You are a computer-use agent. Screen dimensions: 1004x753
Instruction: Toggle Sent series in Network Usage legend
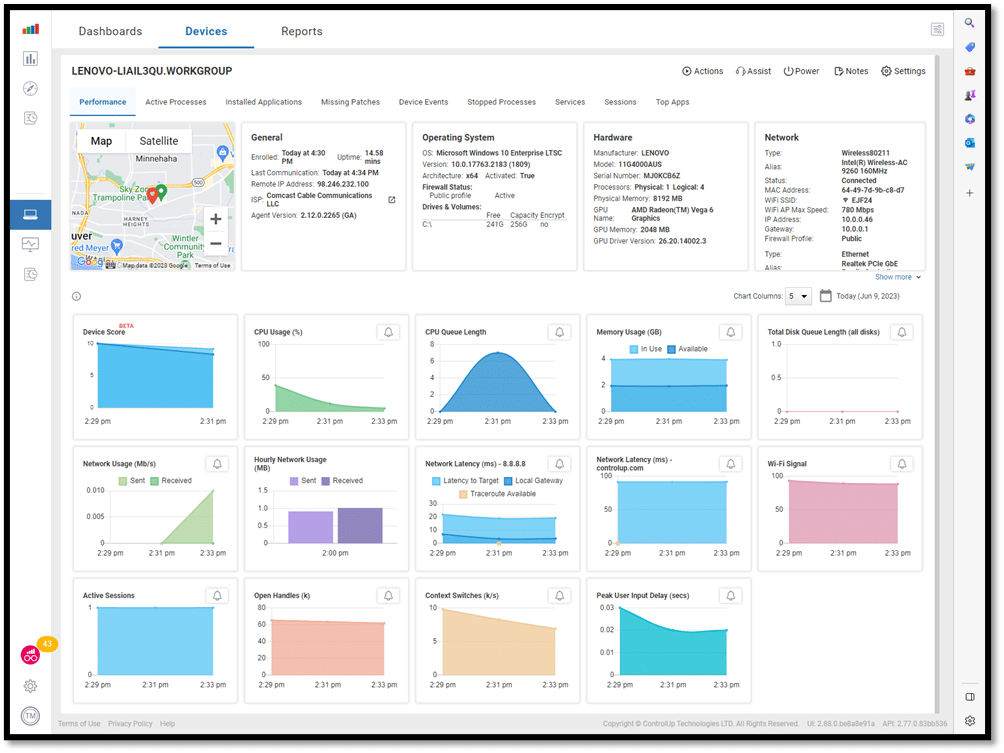click(x=132, y=481)
